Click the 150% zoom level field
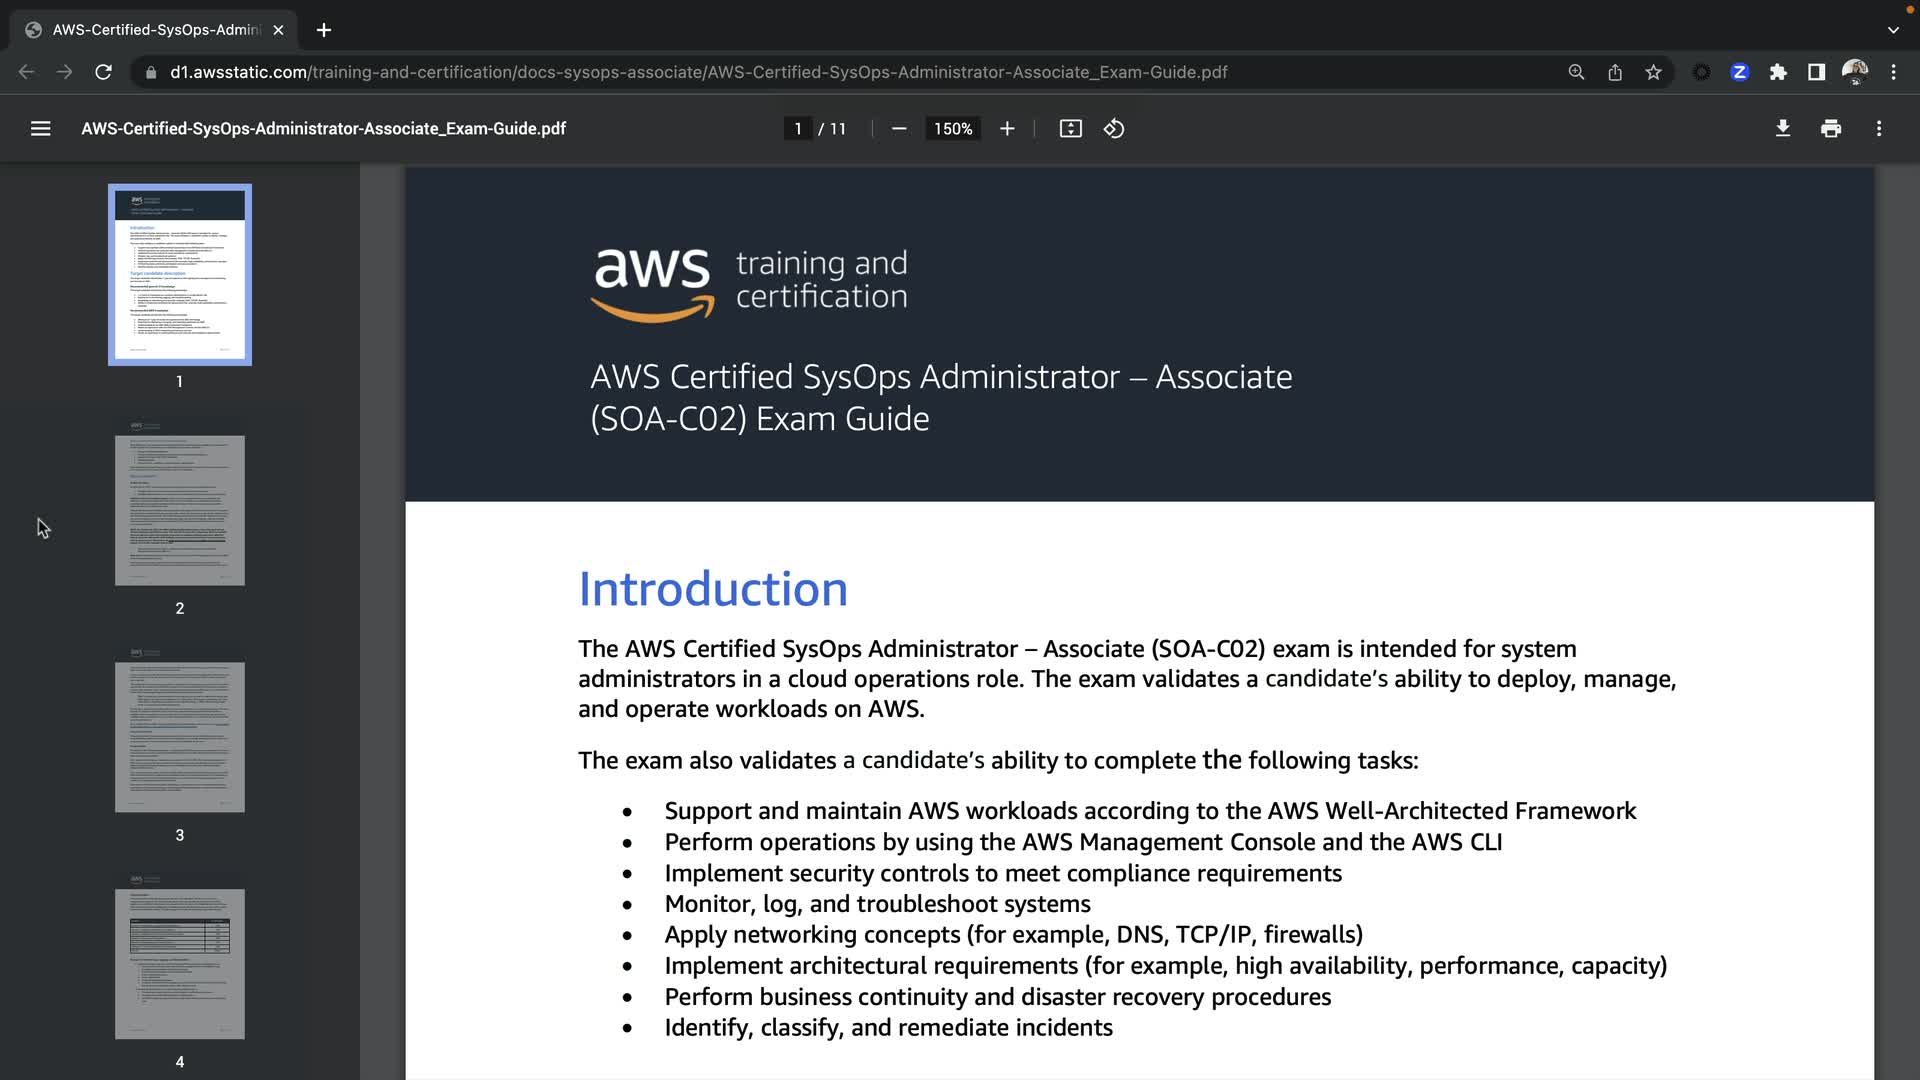 point(952,129)
